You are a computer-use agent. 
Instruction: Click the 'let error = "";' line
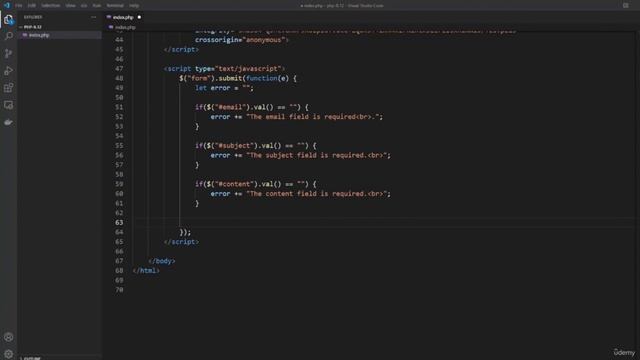pyautogui.click(x=224, y=88)
